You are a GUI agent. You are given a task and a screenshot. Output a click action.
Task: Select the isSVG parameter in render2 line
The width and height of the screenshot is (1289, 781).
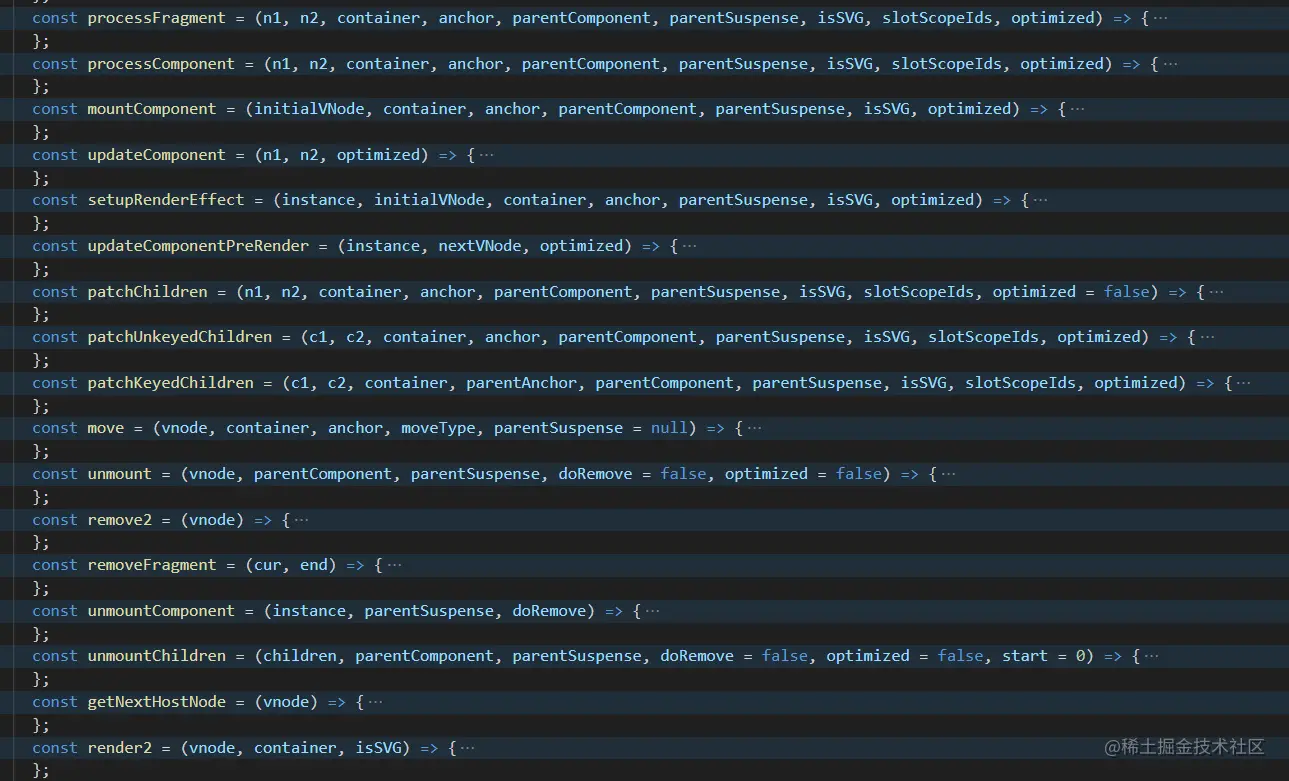(x=379, y=748)
